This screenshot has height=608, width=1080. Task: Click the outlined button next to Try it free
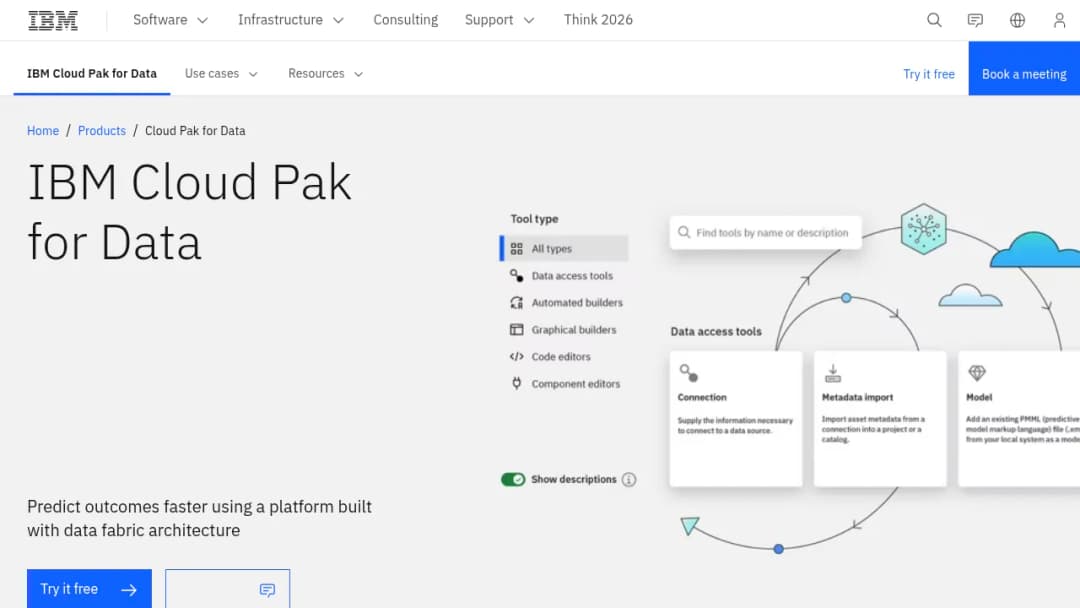pyautogui.click(x=227, y=589)
